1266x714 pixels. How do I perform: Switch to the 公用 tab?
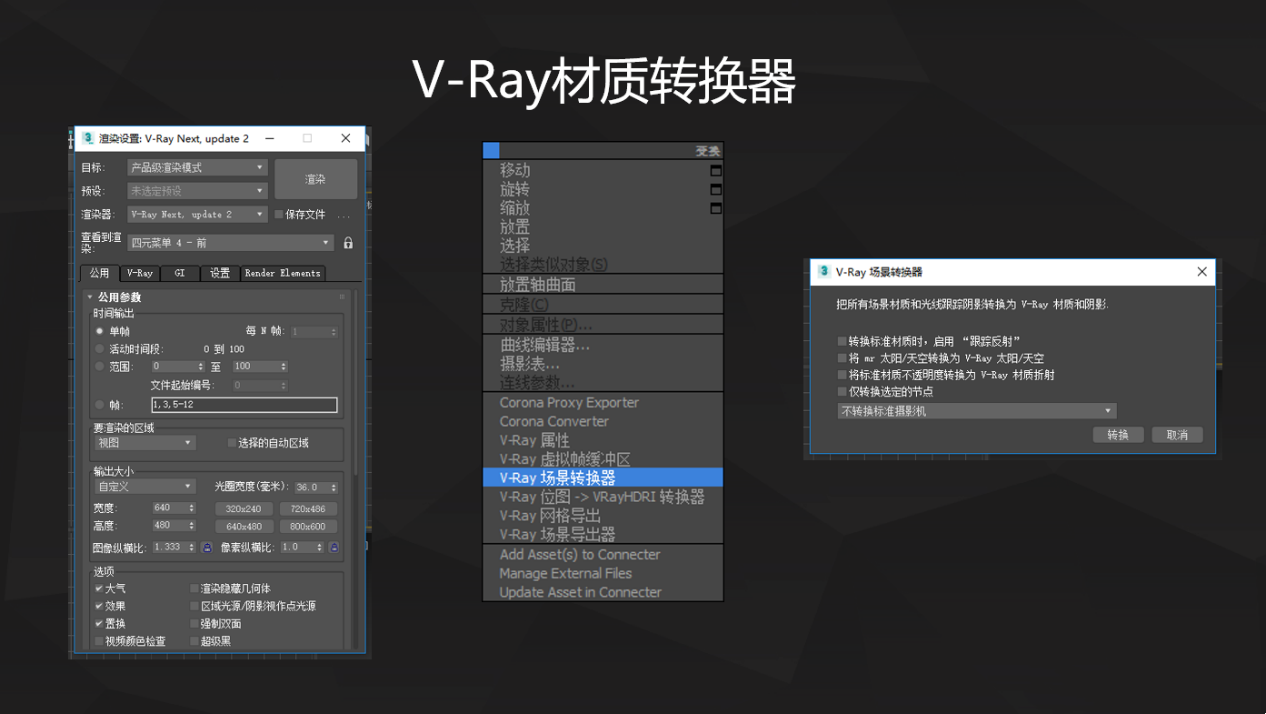click(99, 273)
